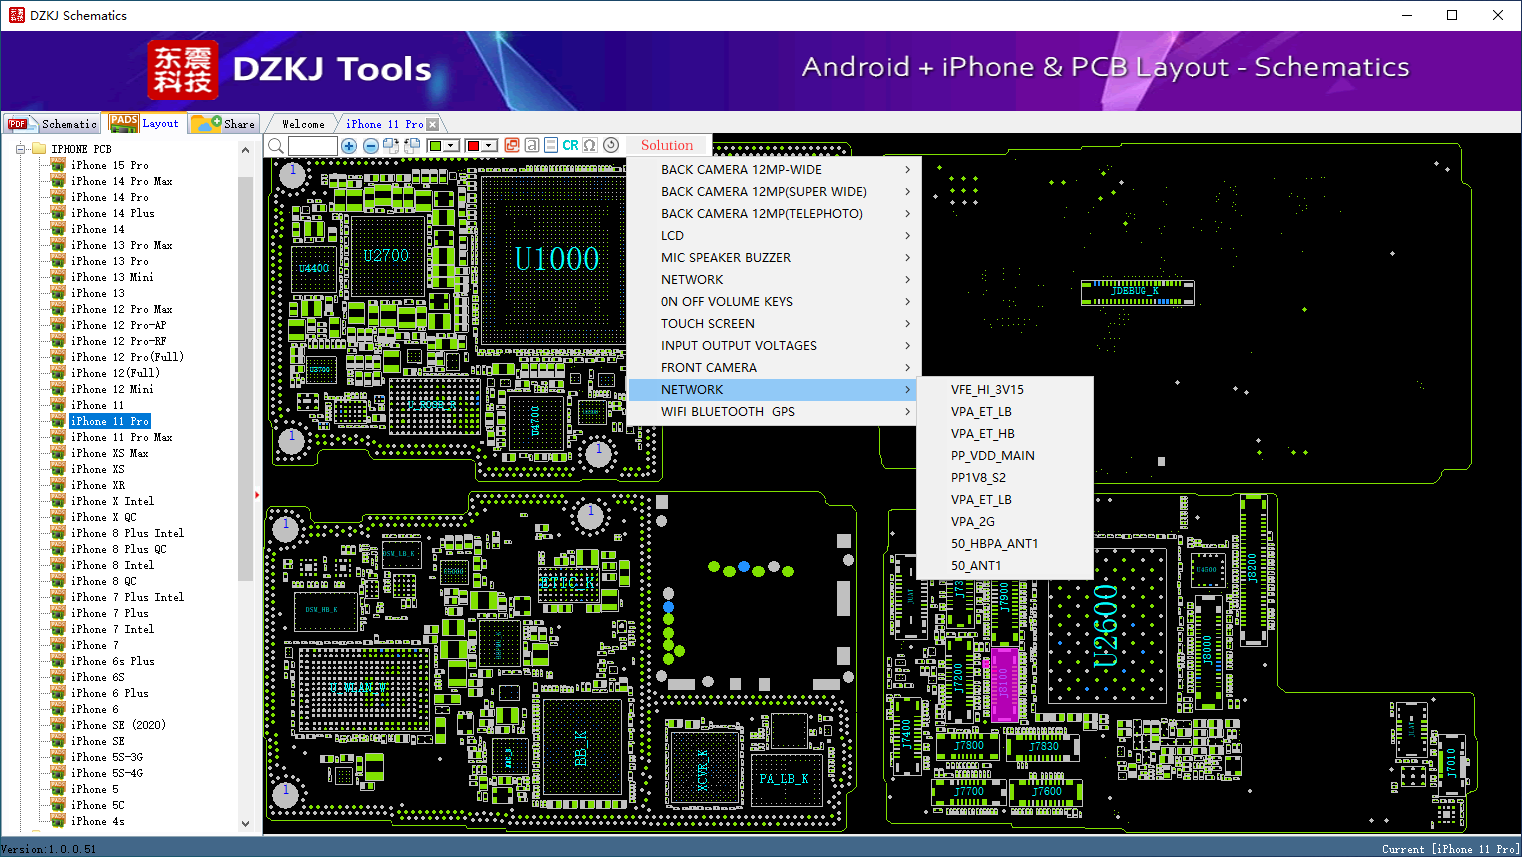Click the red overlapping-squares toolbar icon
Viewport: 1522px width, 857px height.
(512, 146)
